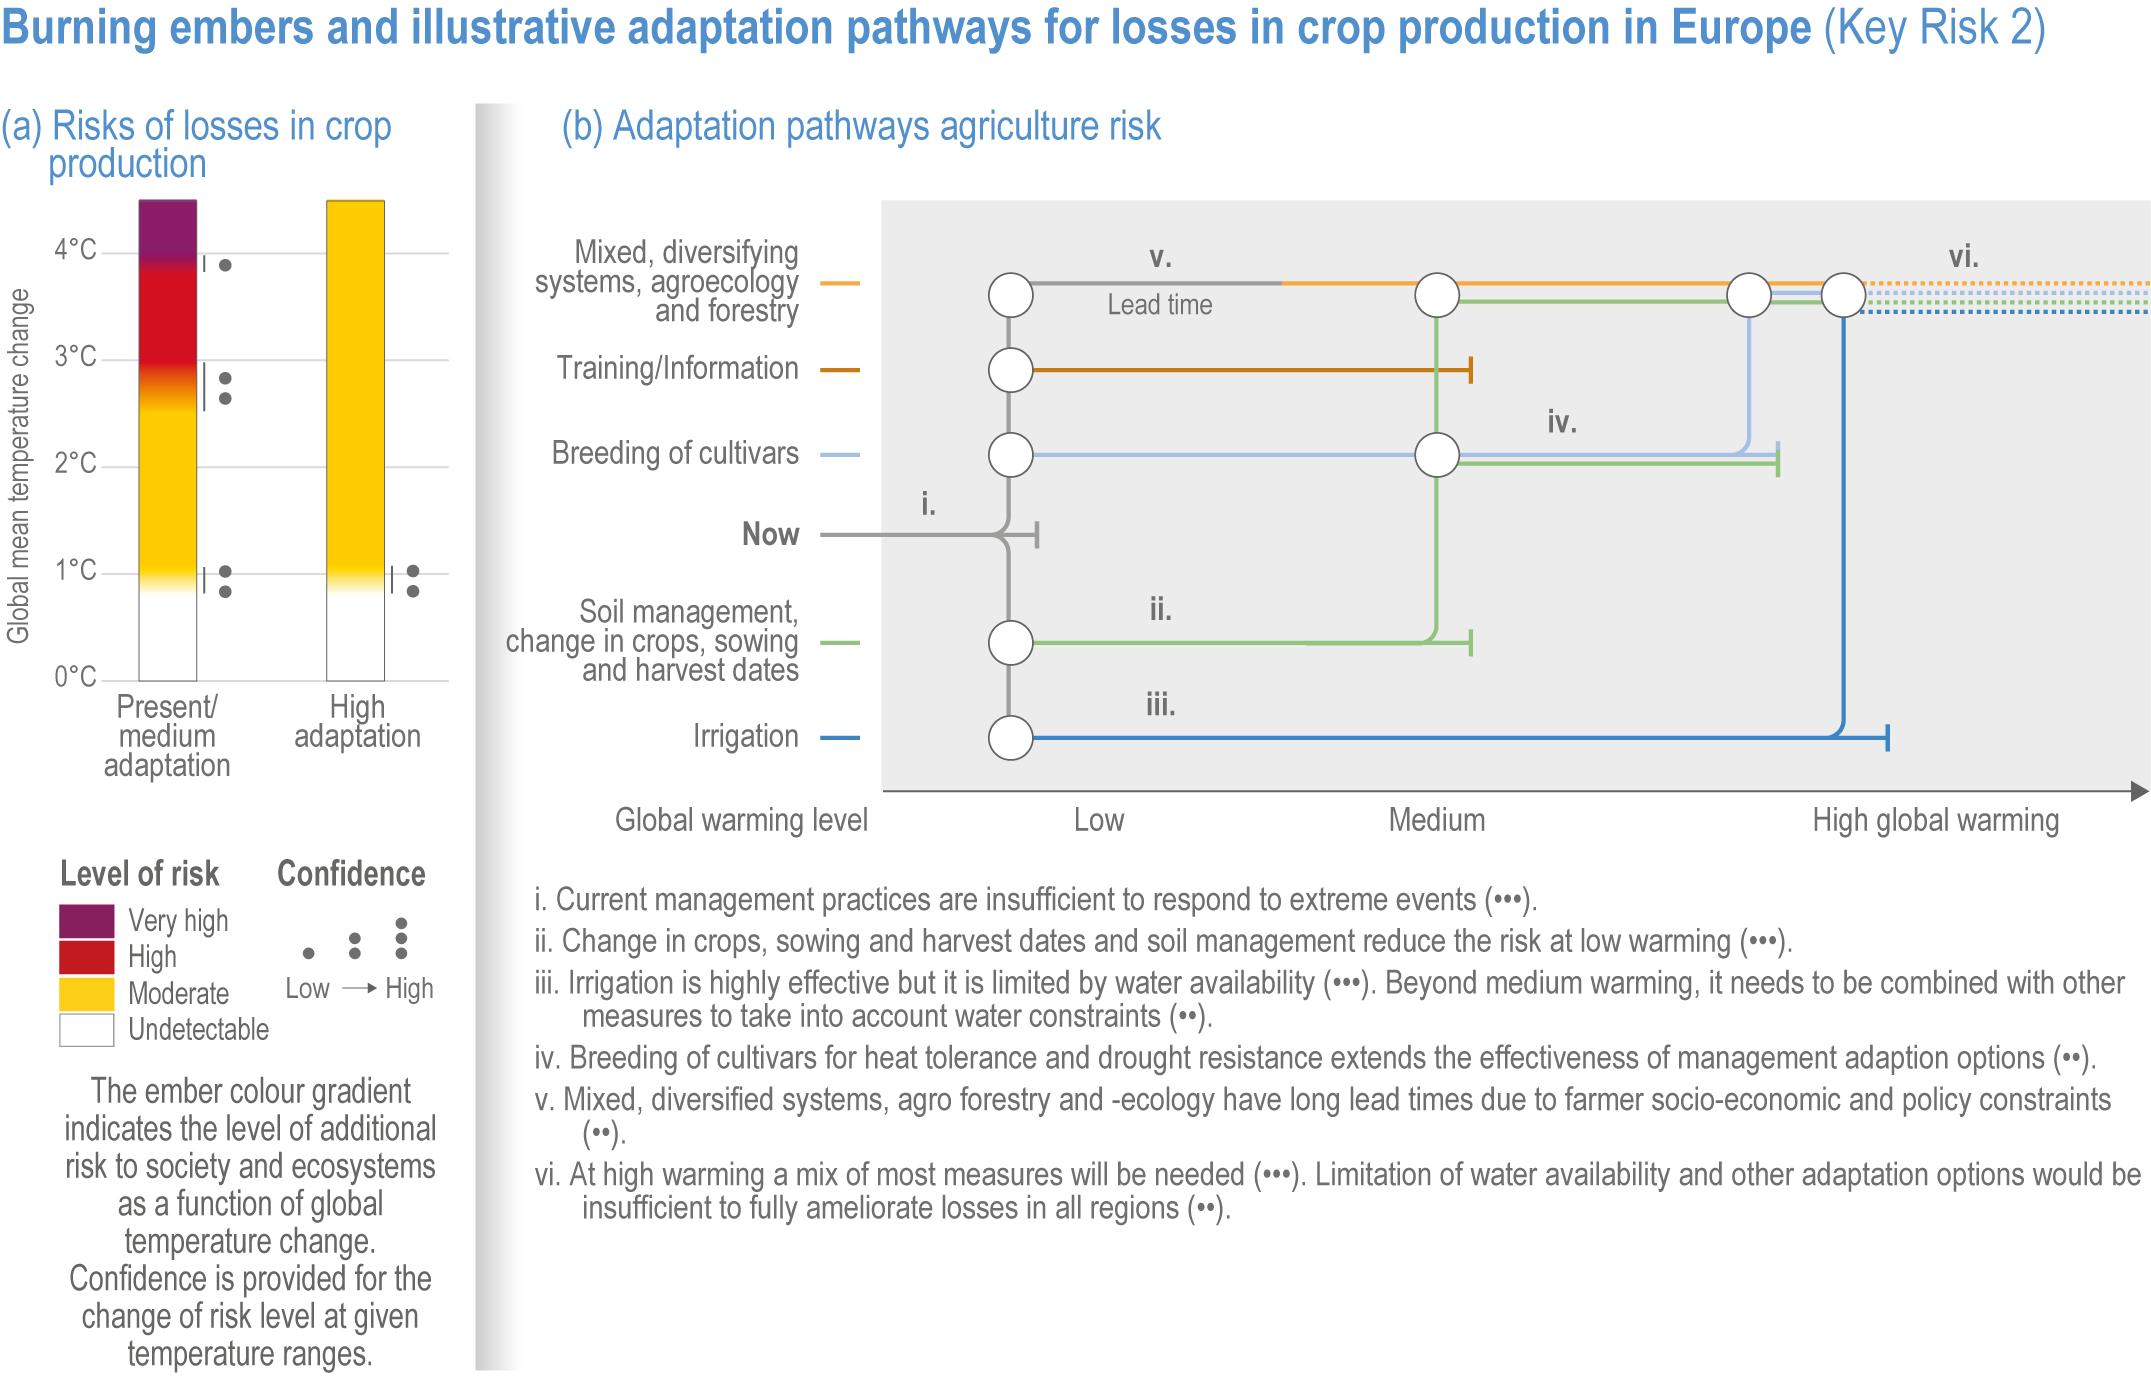Click the Training/Information pathway start circle

(x=1010, y=370)
